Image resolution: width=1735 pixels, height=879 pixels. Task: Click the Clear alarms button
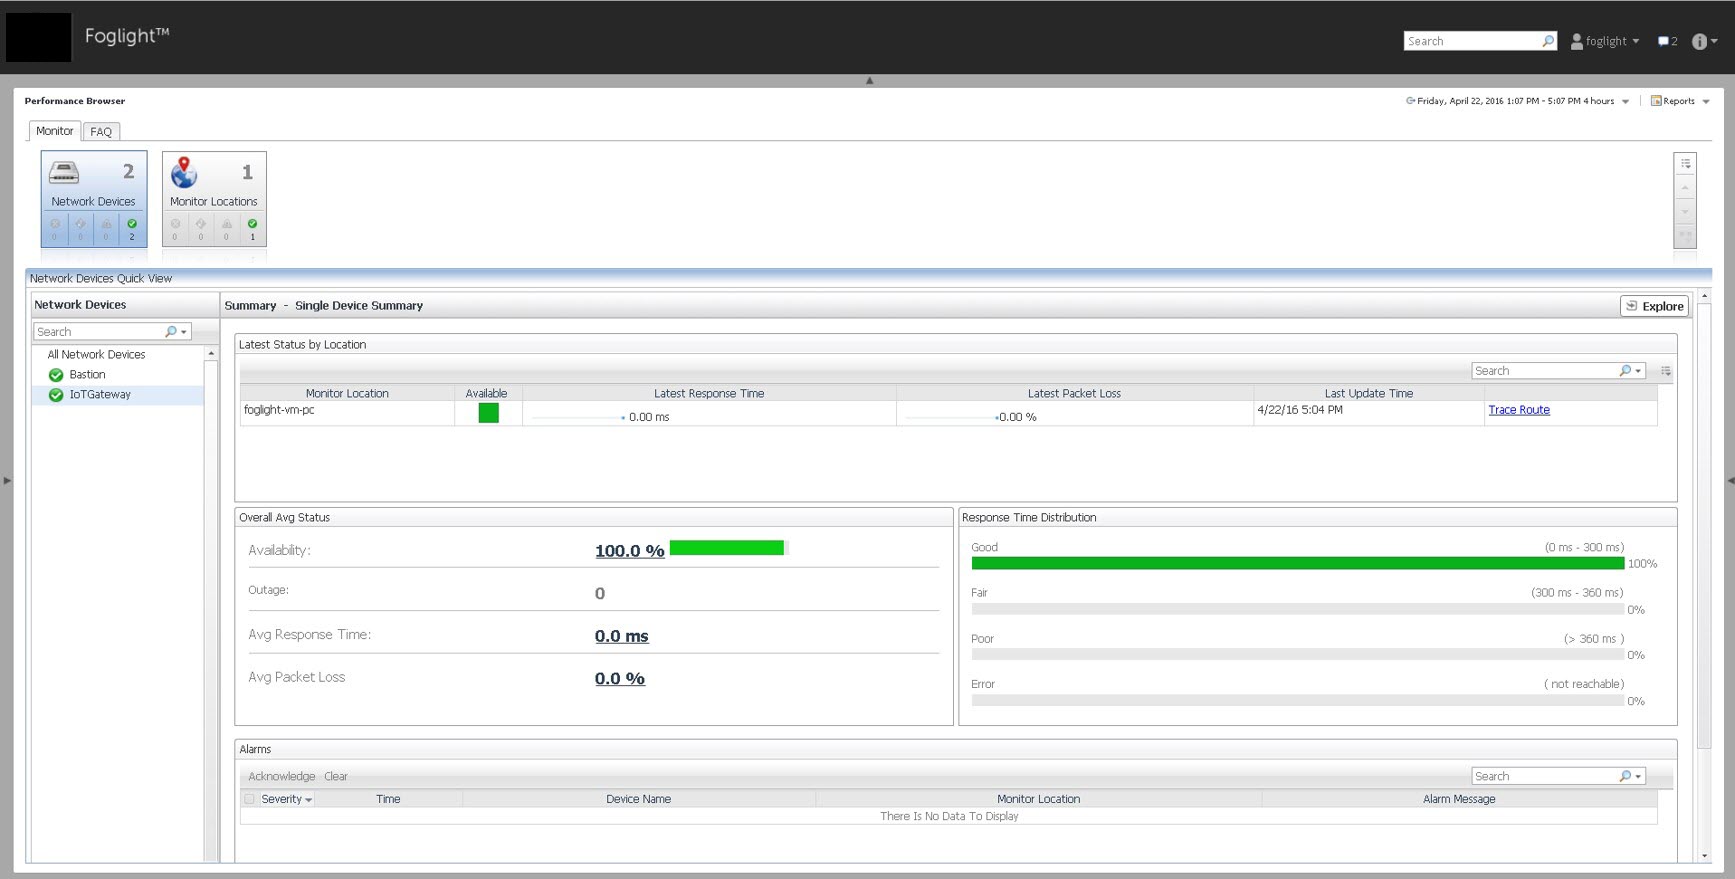click(336, 777)
